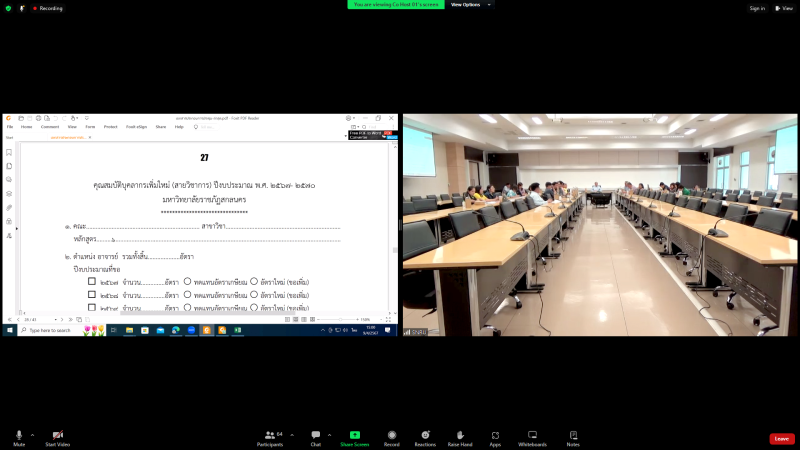Open the Participants panel
The image size is (800, 450).
click(x=269, y=436)
